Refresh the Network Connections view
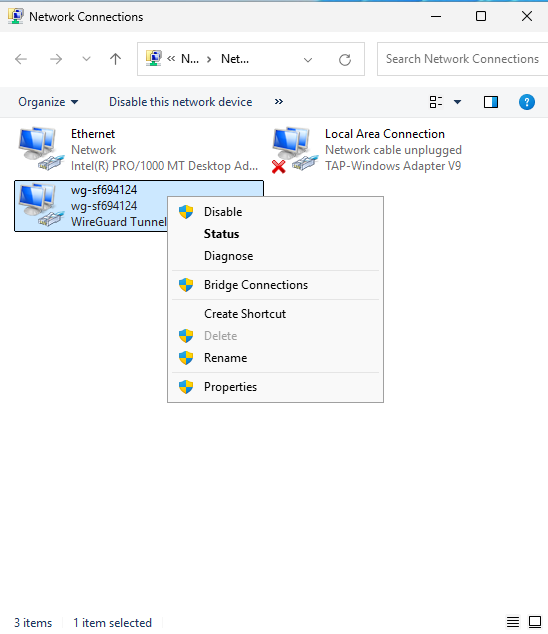The height and width of the screenshot is (634, 548). click(345, 60)
